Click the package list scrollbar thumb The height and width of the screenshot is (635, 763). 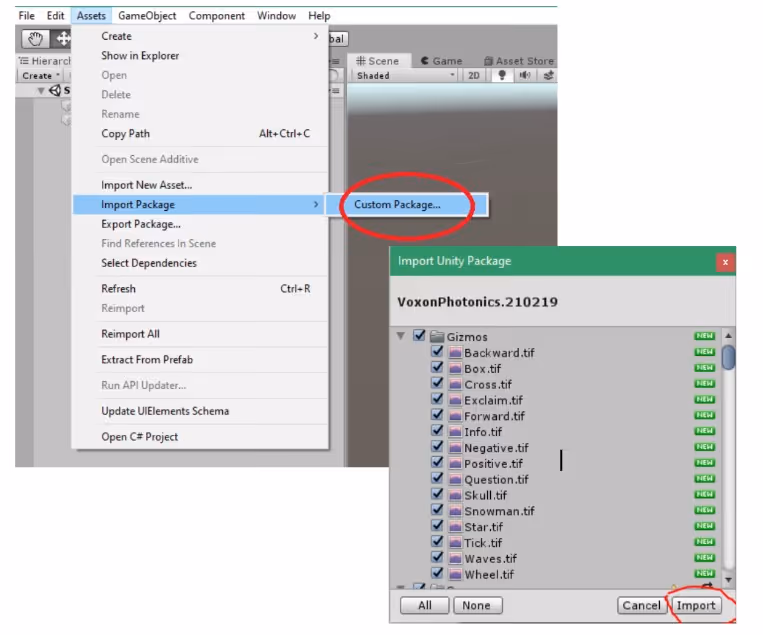728,358
